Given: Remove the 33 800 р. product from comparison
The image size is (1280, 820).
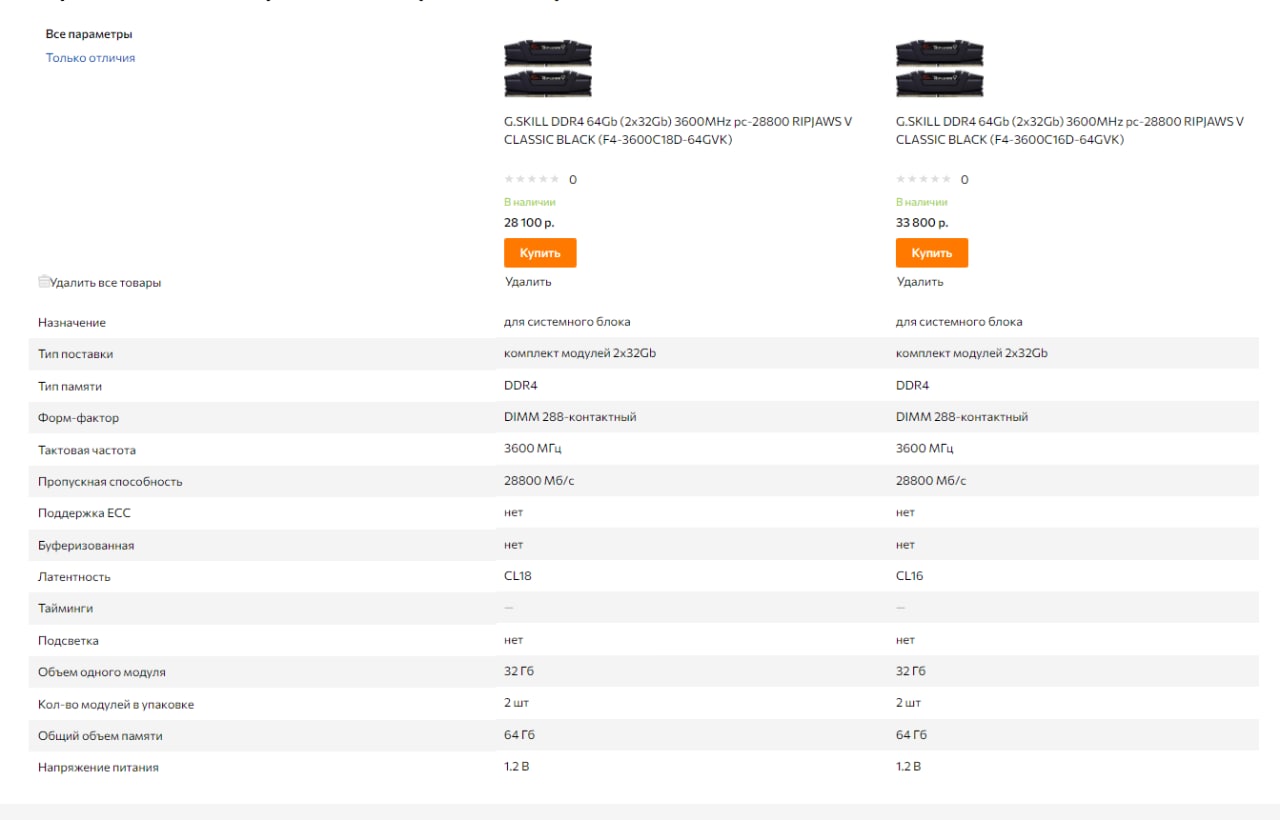Looking at the screenshot, I should click(920, 282).
